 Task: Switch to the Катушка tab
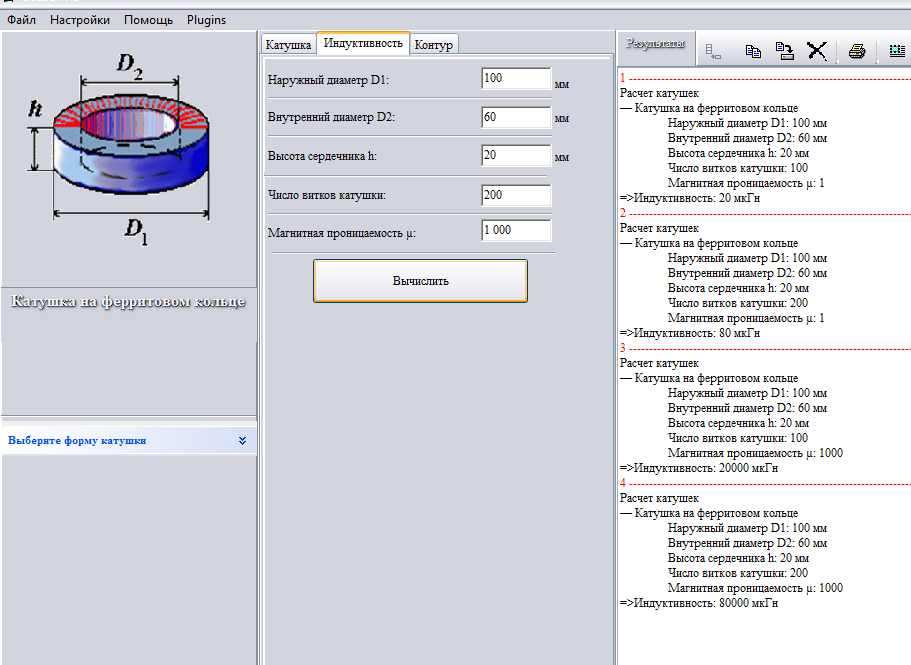click(288, 45)
